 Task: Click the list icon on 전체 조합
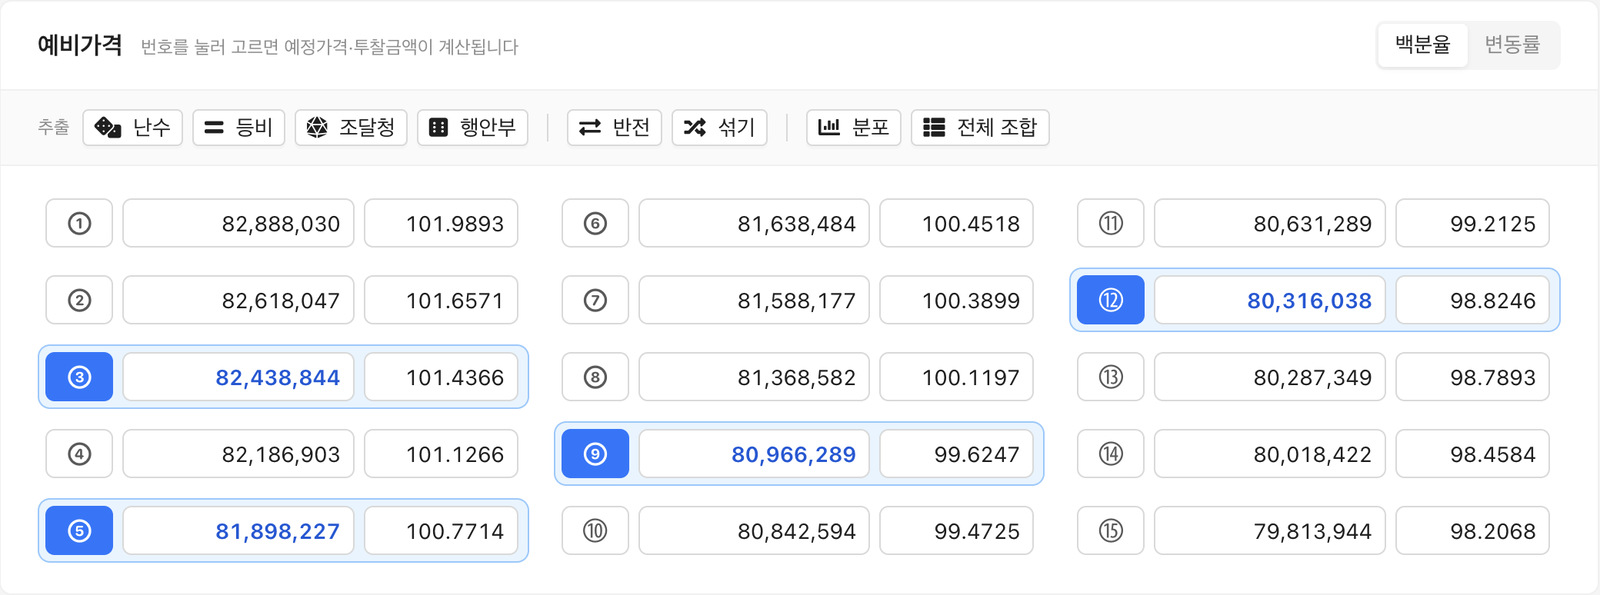point(934,127)
